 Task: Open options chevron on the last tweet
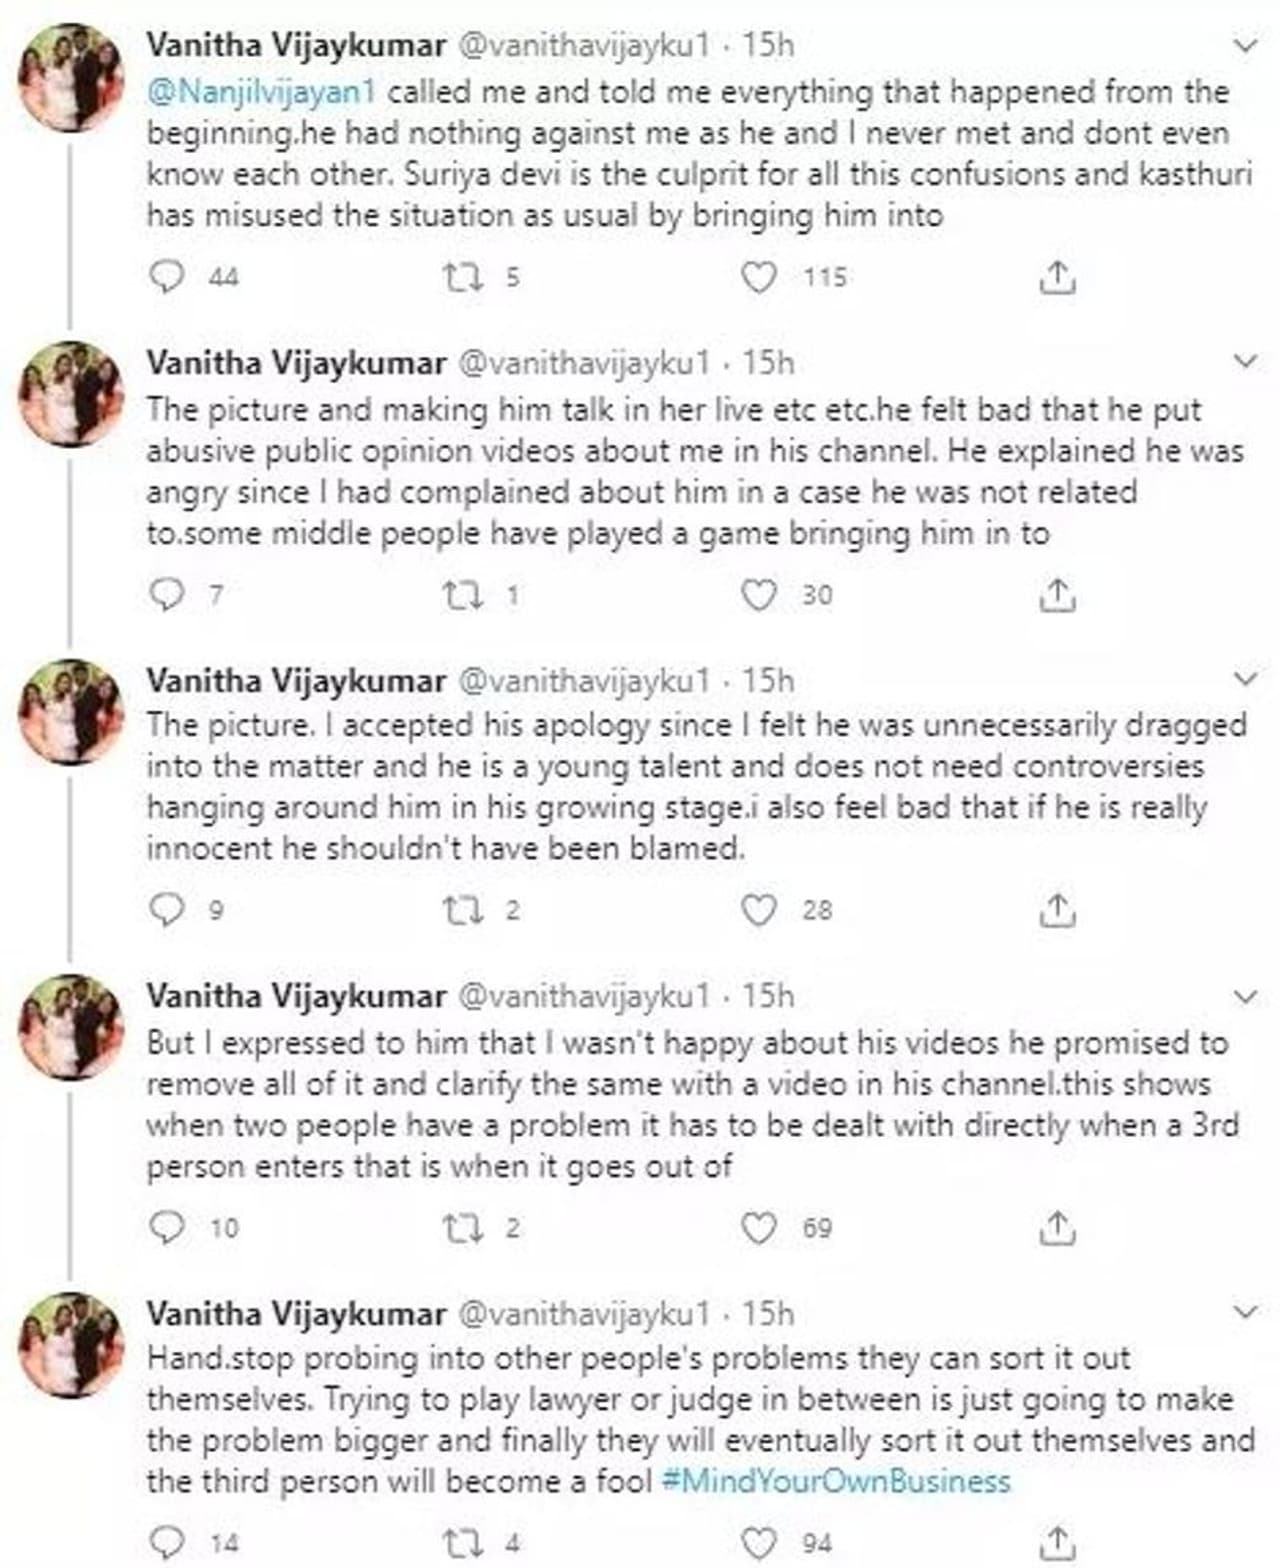pos(1245,1311)
